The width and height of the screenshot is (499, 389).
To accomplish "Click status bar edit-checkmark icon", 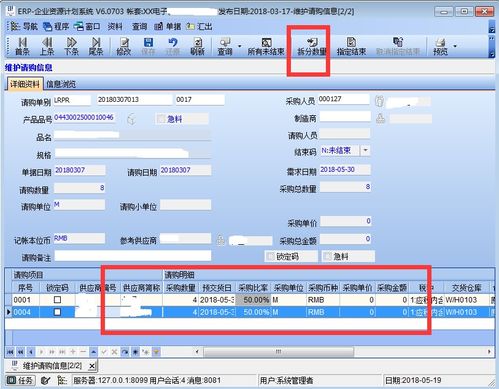I will (x=46, y=380).
